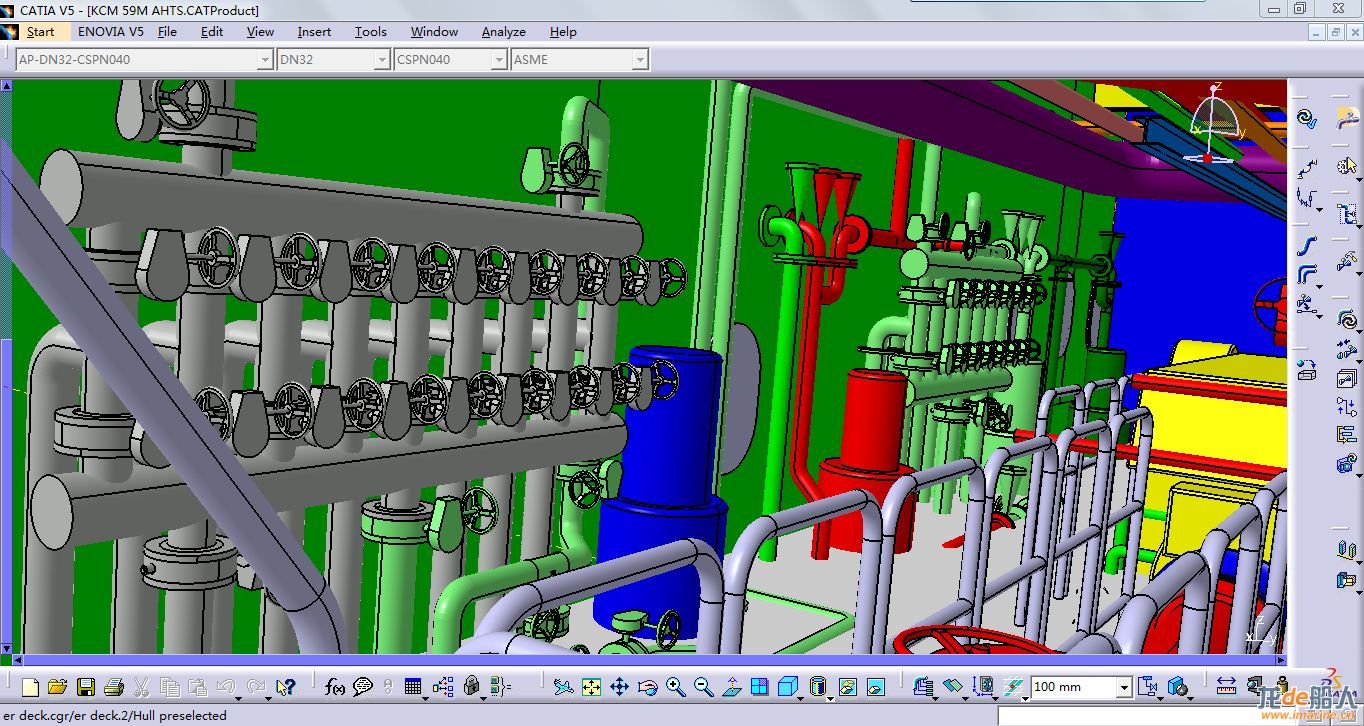
Task: Open the CSPN040 spec dropdown
Action: click(498, 60)
